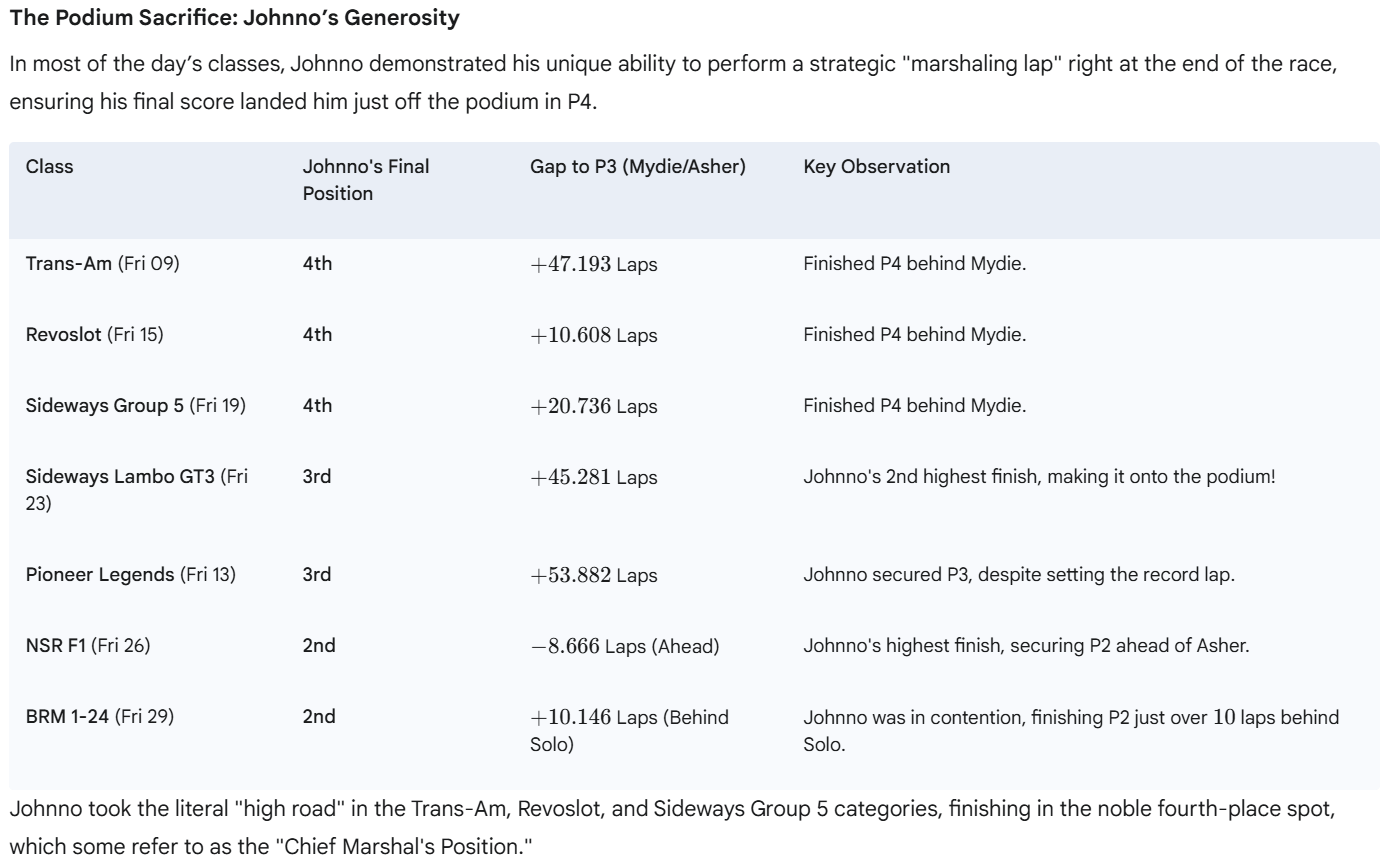The width and height of the screenshot is (1386, 865).
Task: Click the Revoslot (Fri 15) class cell
Action: point(94,335)
